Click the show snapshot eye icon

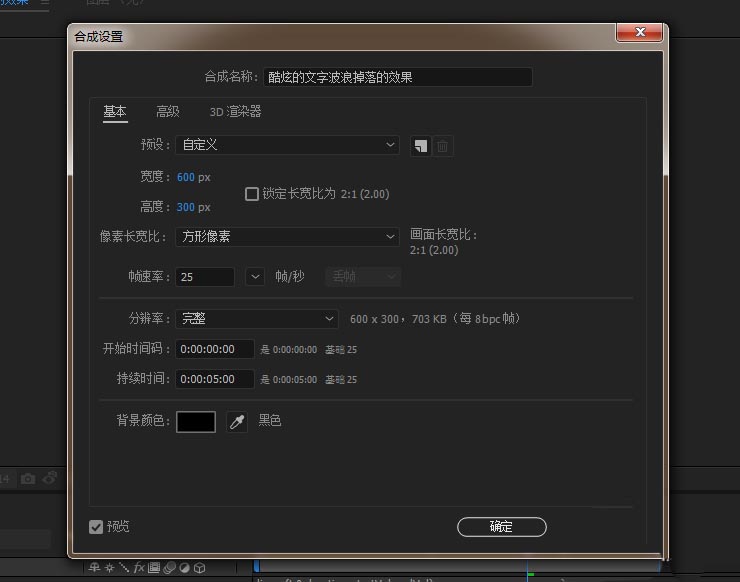tap(50, 478)
